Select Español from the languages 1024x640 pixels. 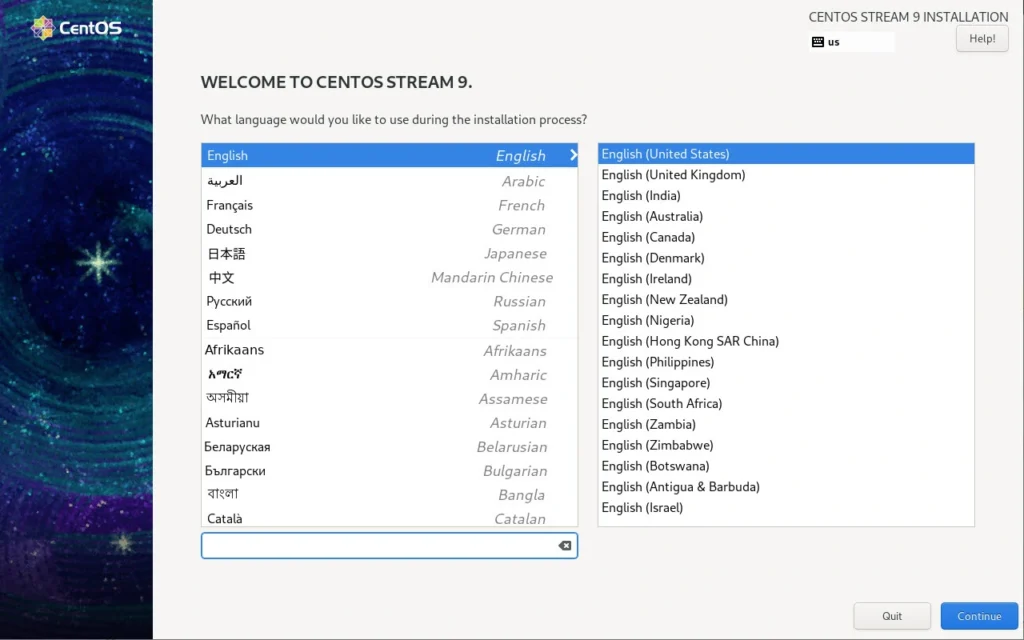229,325
